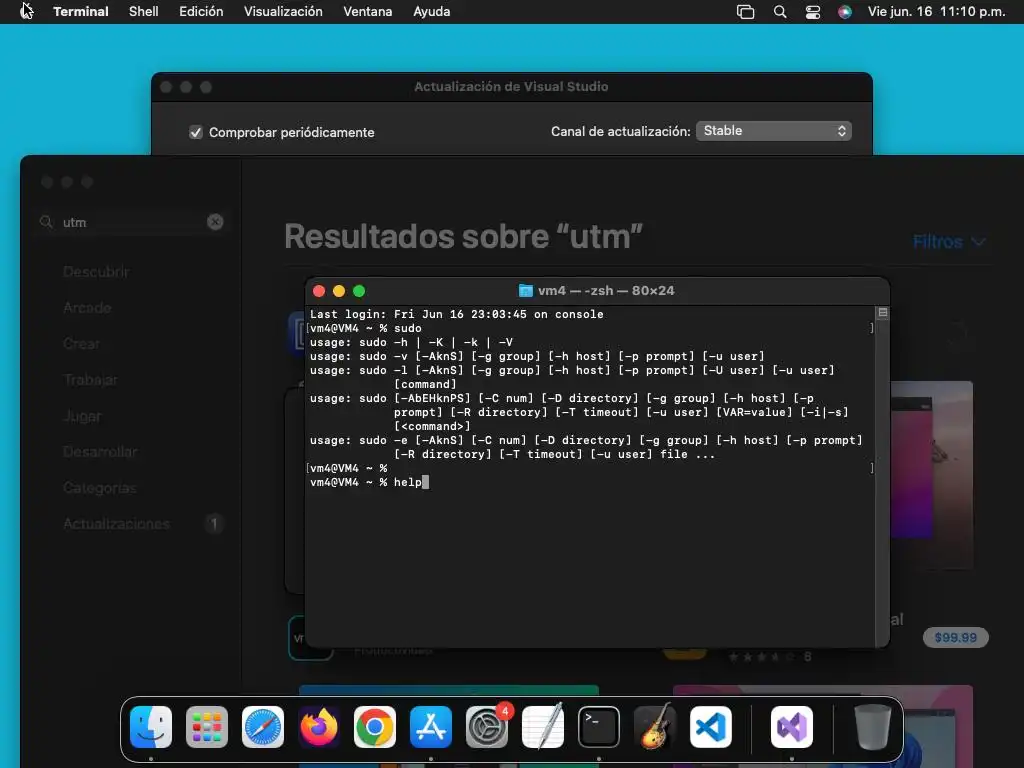Open Descubrir in App Store sidebar
Viewport: 1024px width, 768px height.
96,272
